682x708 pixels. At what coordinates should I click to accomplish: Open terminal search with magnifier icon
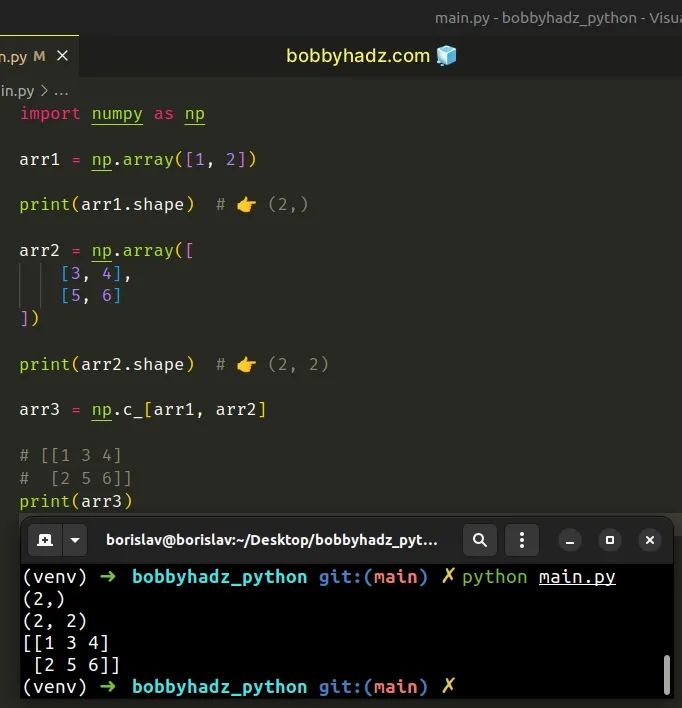pos(480,540)
